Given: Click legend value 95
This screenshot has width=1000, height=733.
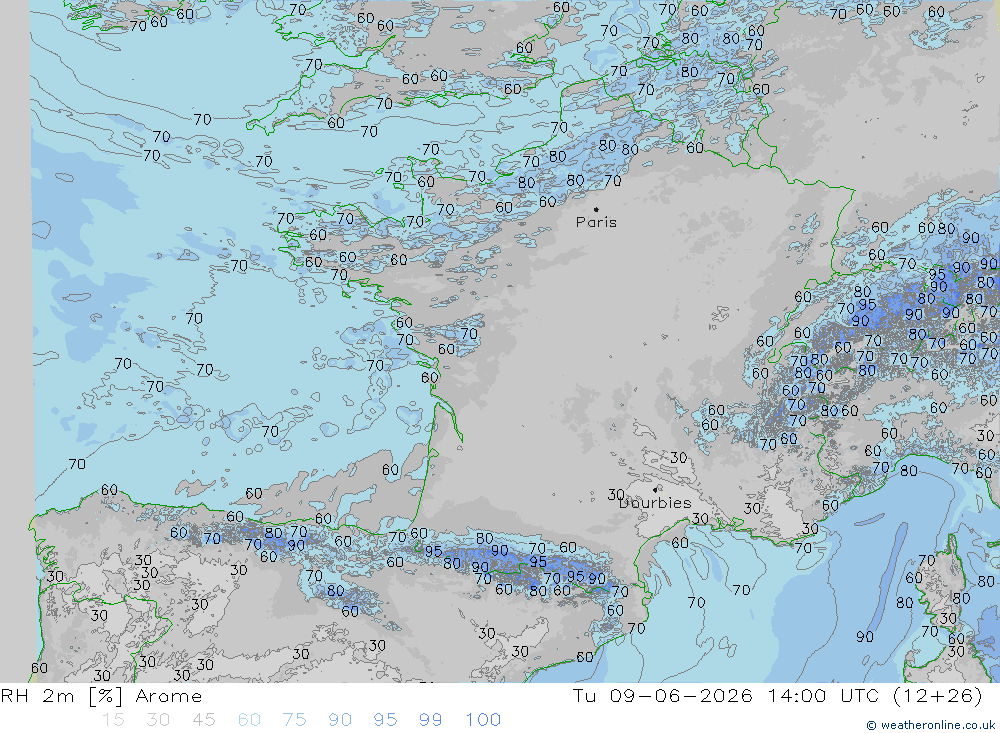Looking at the screenshot, I should point(386,720).
